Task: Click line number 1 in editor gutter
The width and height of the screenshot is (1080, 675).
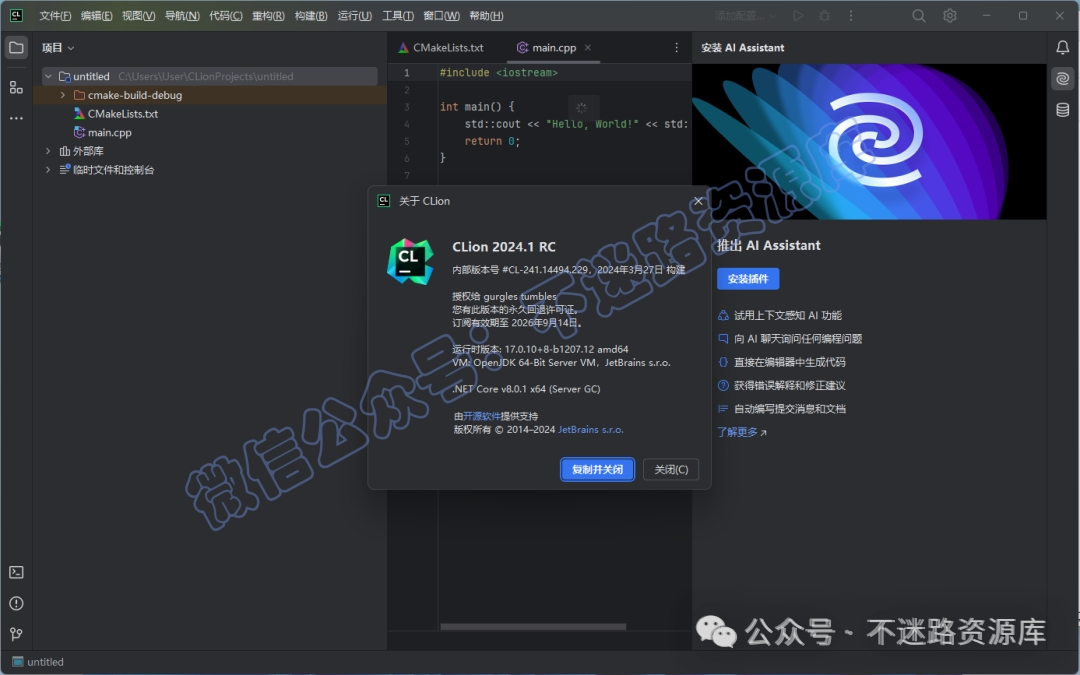Action: 406,72
